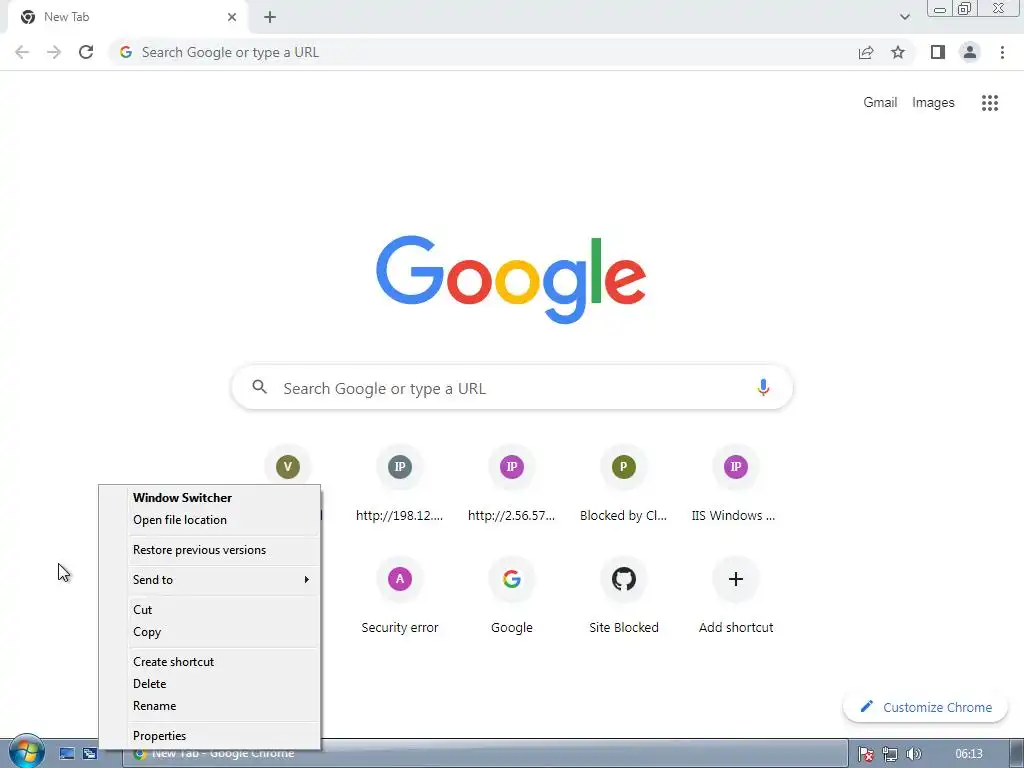Open the Security error shortcut
Viewport: 1024px width, 768px height.
(400, 596)
